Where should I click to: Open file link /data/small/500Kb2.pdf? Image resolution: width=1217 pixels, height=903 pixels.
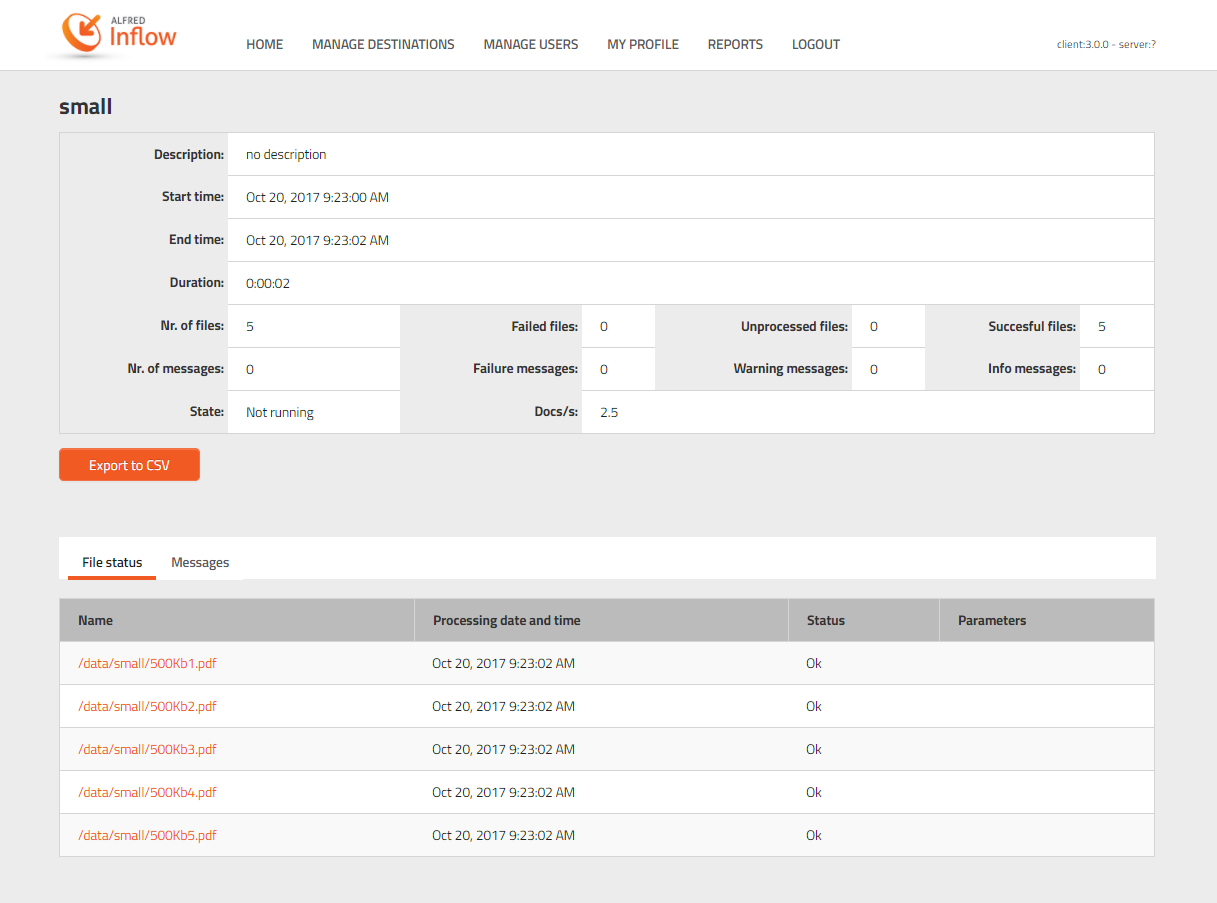coord(147,706)
